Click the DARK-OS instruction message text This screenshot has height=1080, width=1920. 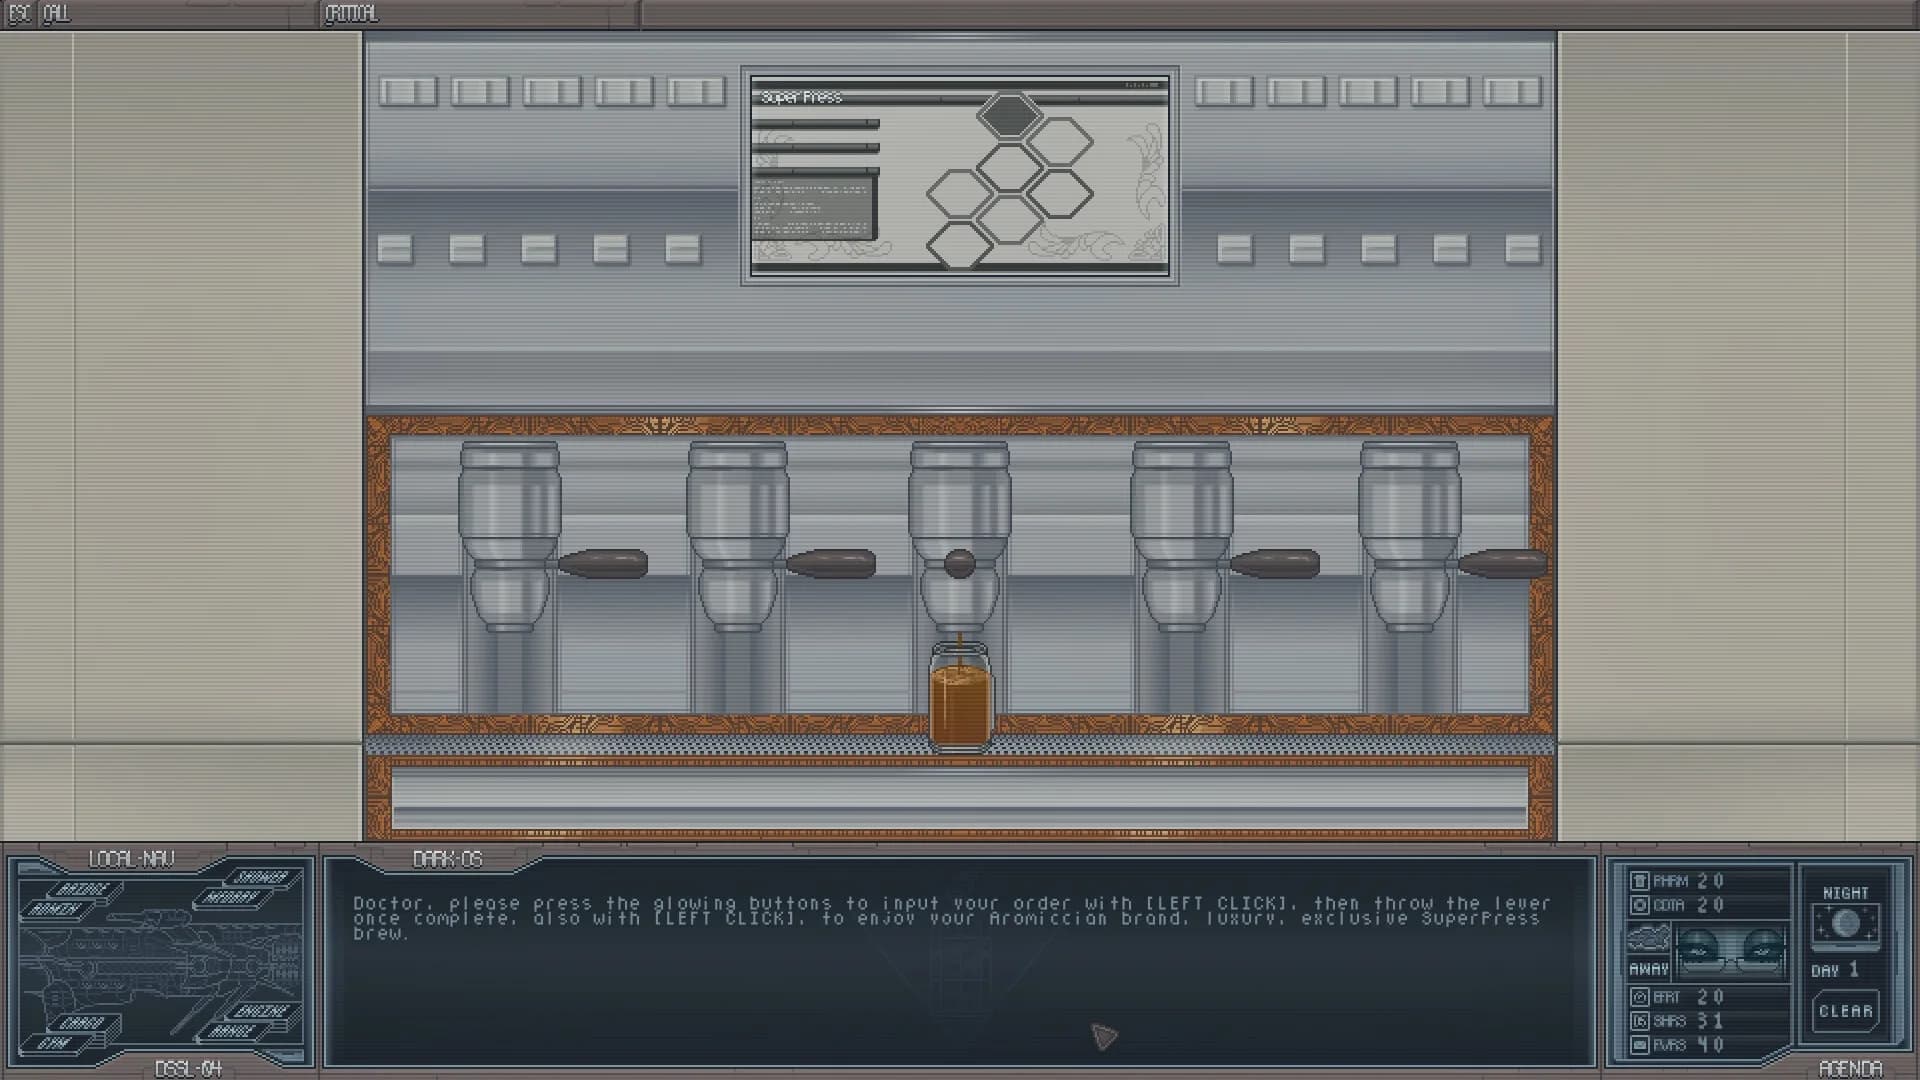952,918
